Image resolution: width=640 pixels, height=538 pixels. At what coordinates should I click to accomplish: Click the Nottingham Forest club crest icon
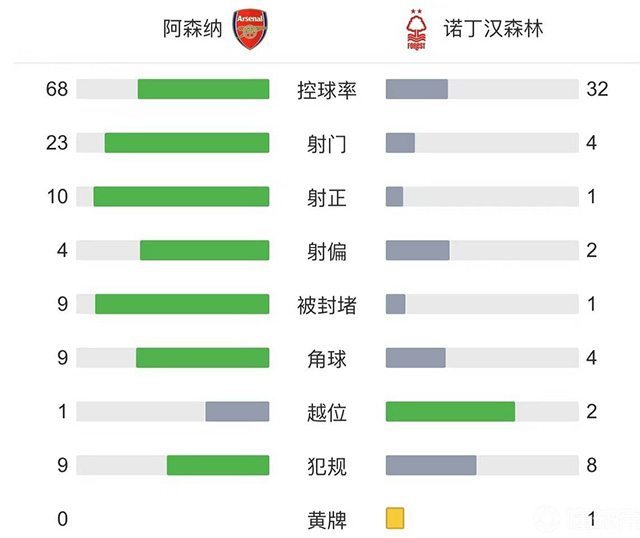click(x=412, y=30)
